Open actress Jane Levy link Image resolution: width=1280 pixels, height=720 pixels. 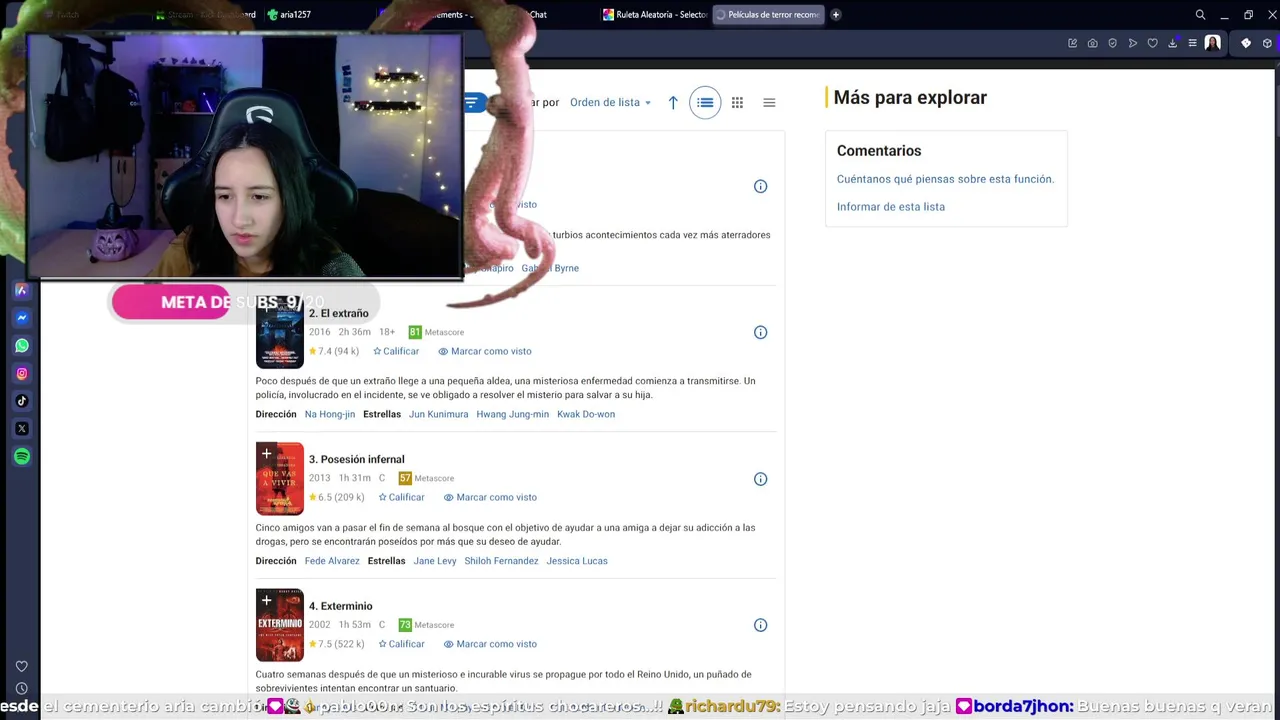coord(435,561)
